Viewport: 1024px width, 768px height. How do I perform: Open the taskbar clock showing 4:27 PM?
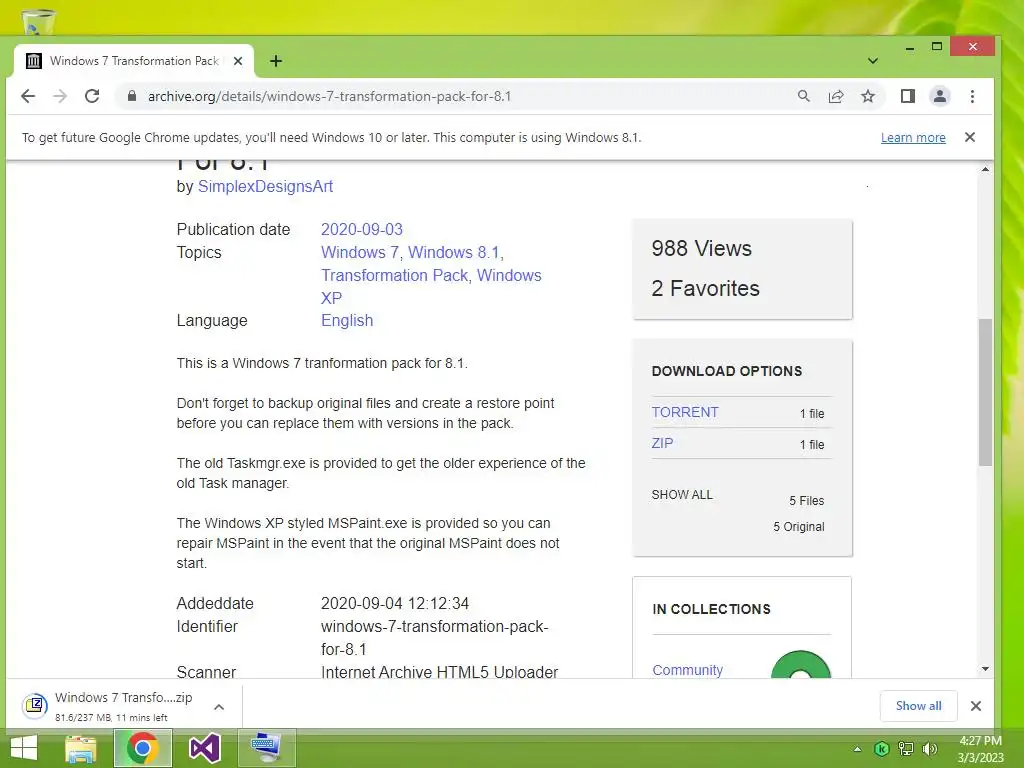[980, 749]
